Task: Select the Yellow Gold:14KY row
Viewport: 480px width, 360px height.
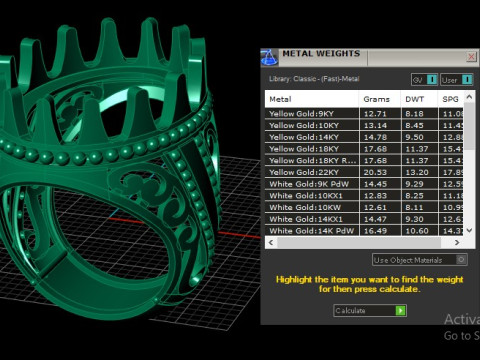Action: click(364, 137)
